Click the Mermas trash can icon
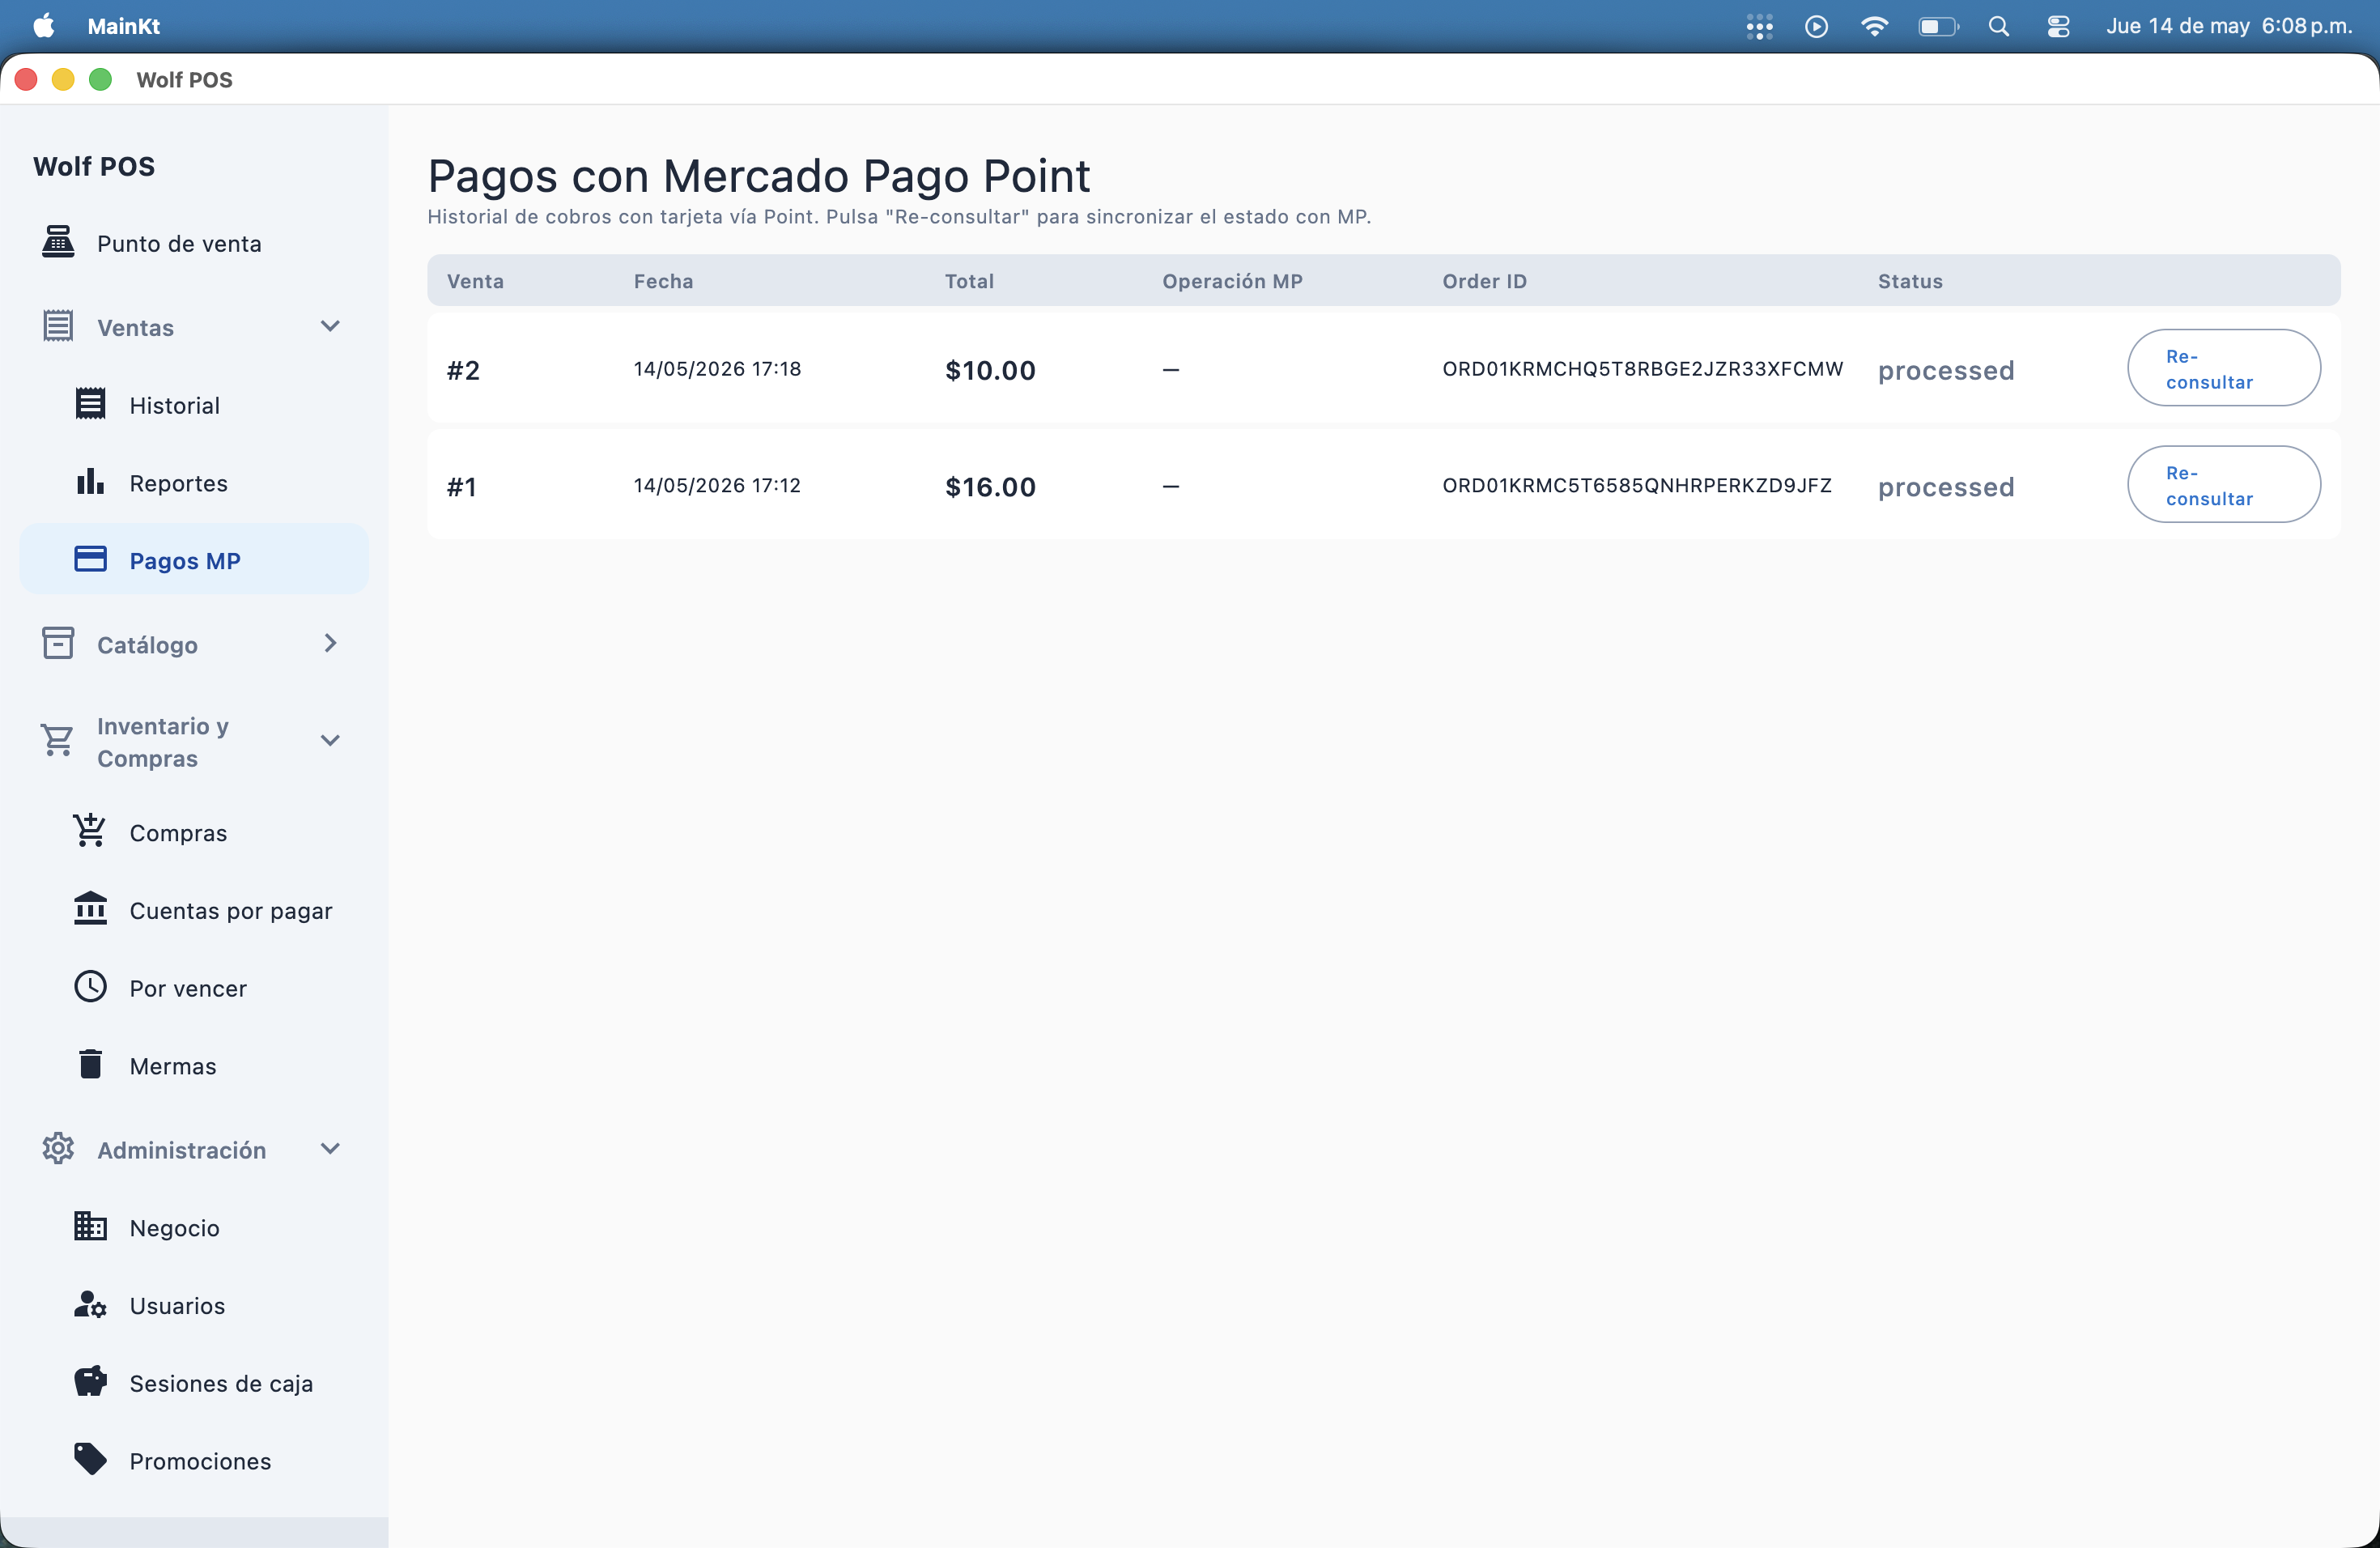This screenshot has width=2380, height=1548. (90, 1064)
